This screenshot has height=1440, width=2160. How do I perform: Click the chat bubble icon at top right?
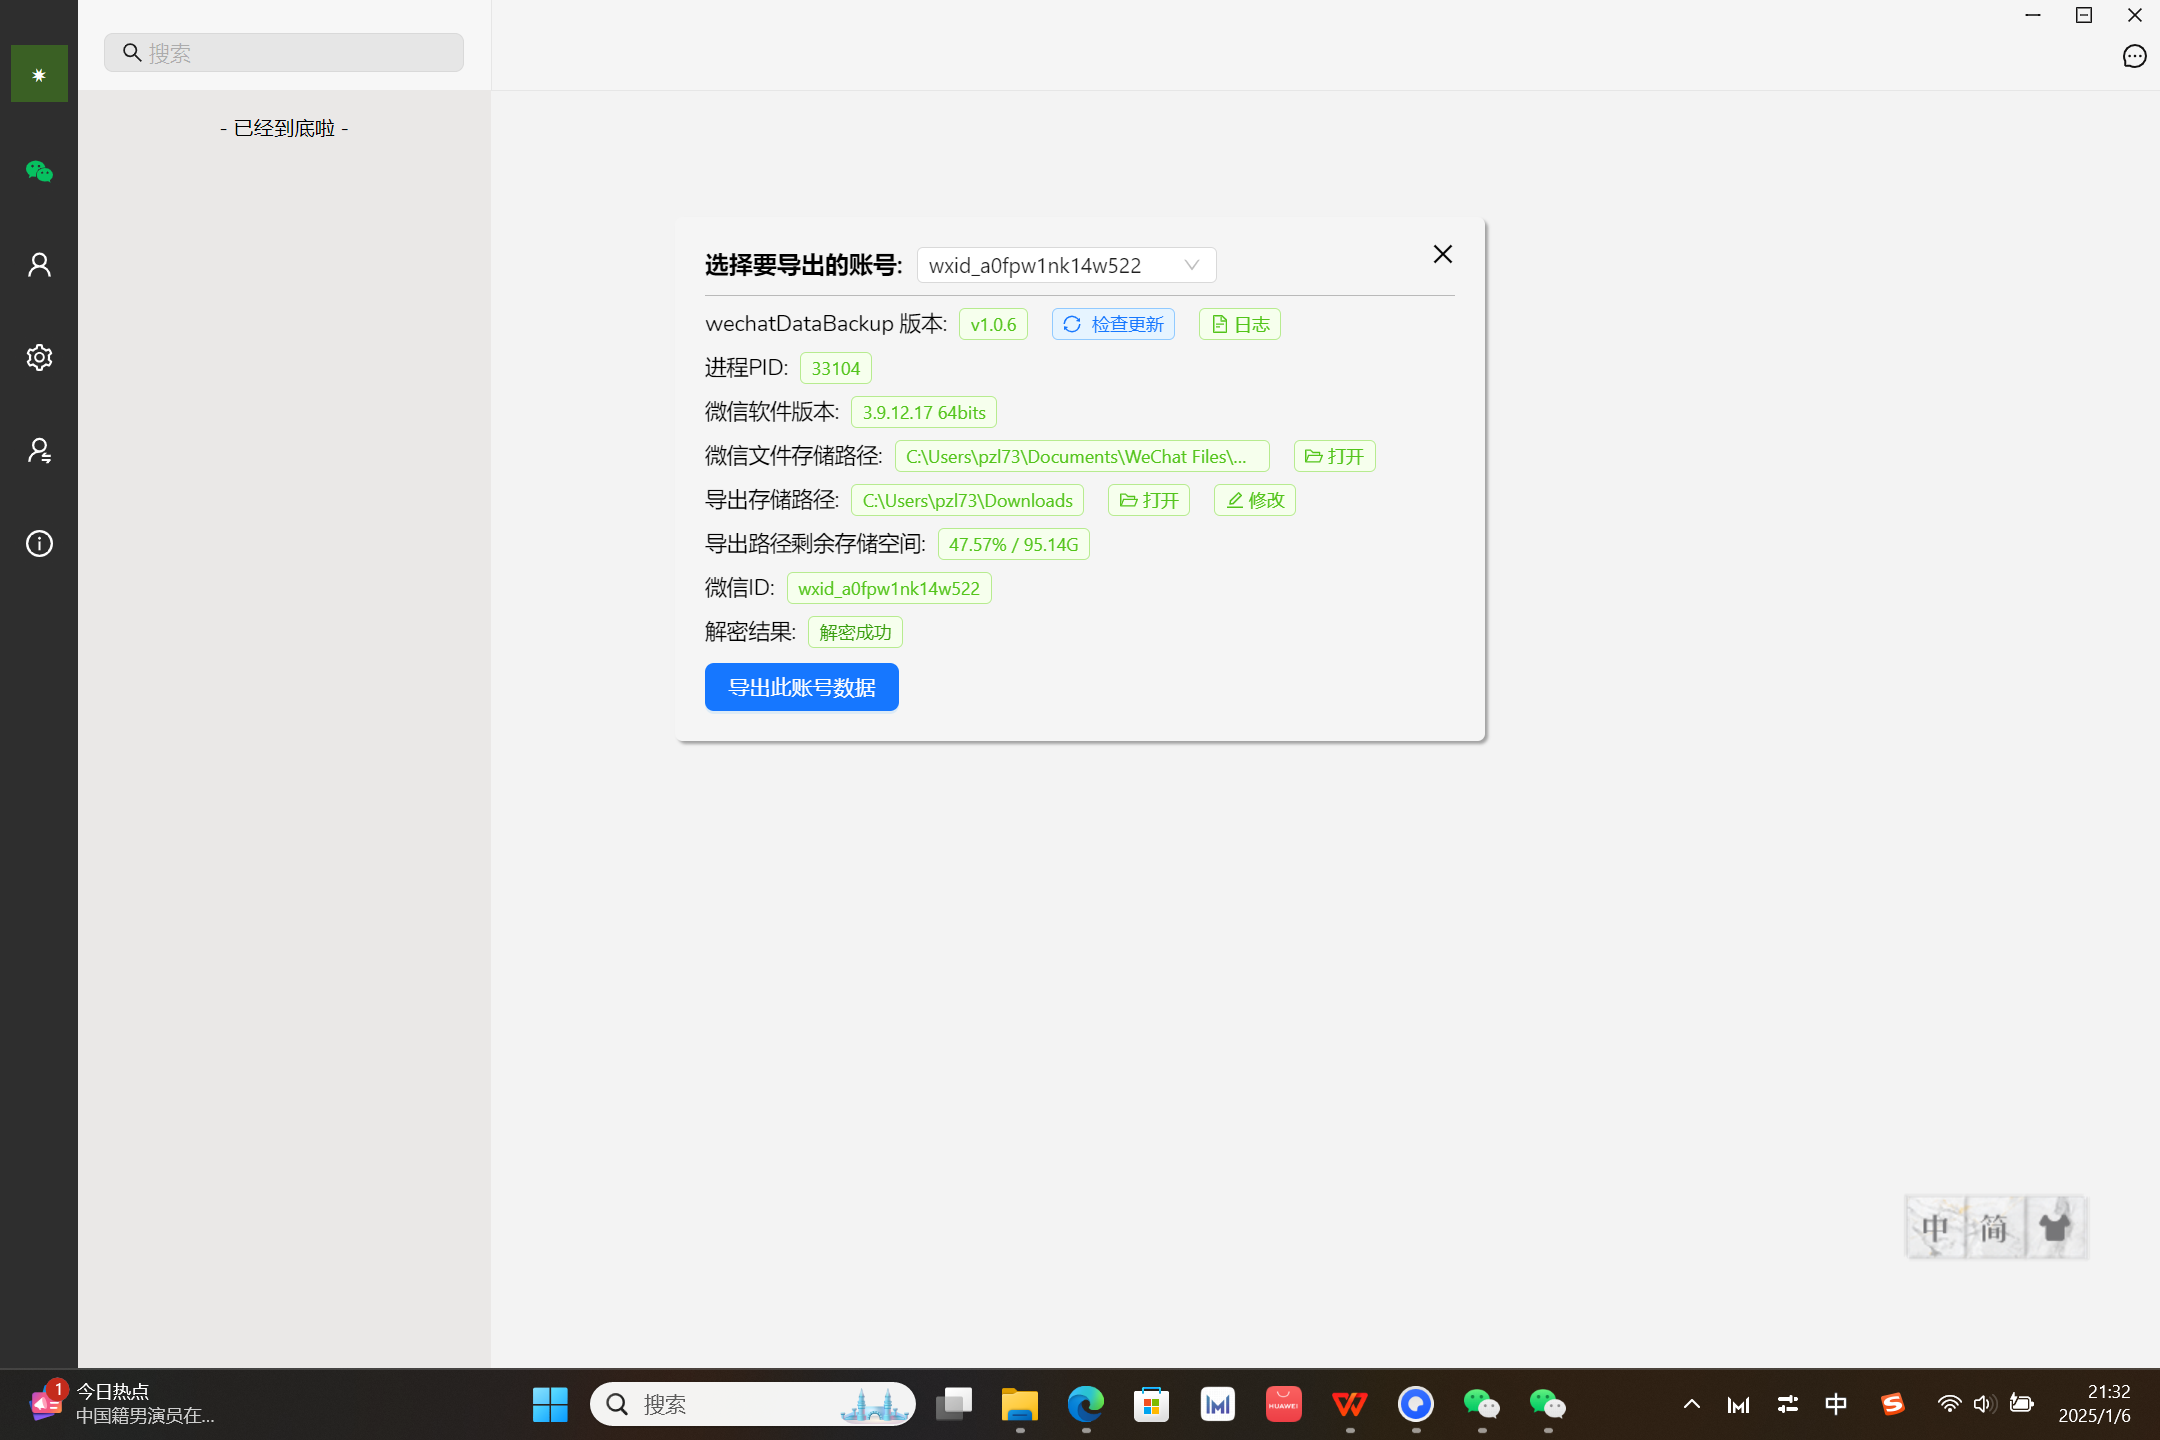[2134, 57]
